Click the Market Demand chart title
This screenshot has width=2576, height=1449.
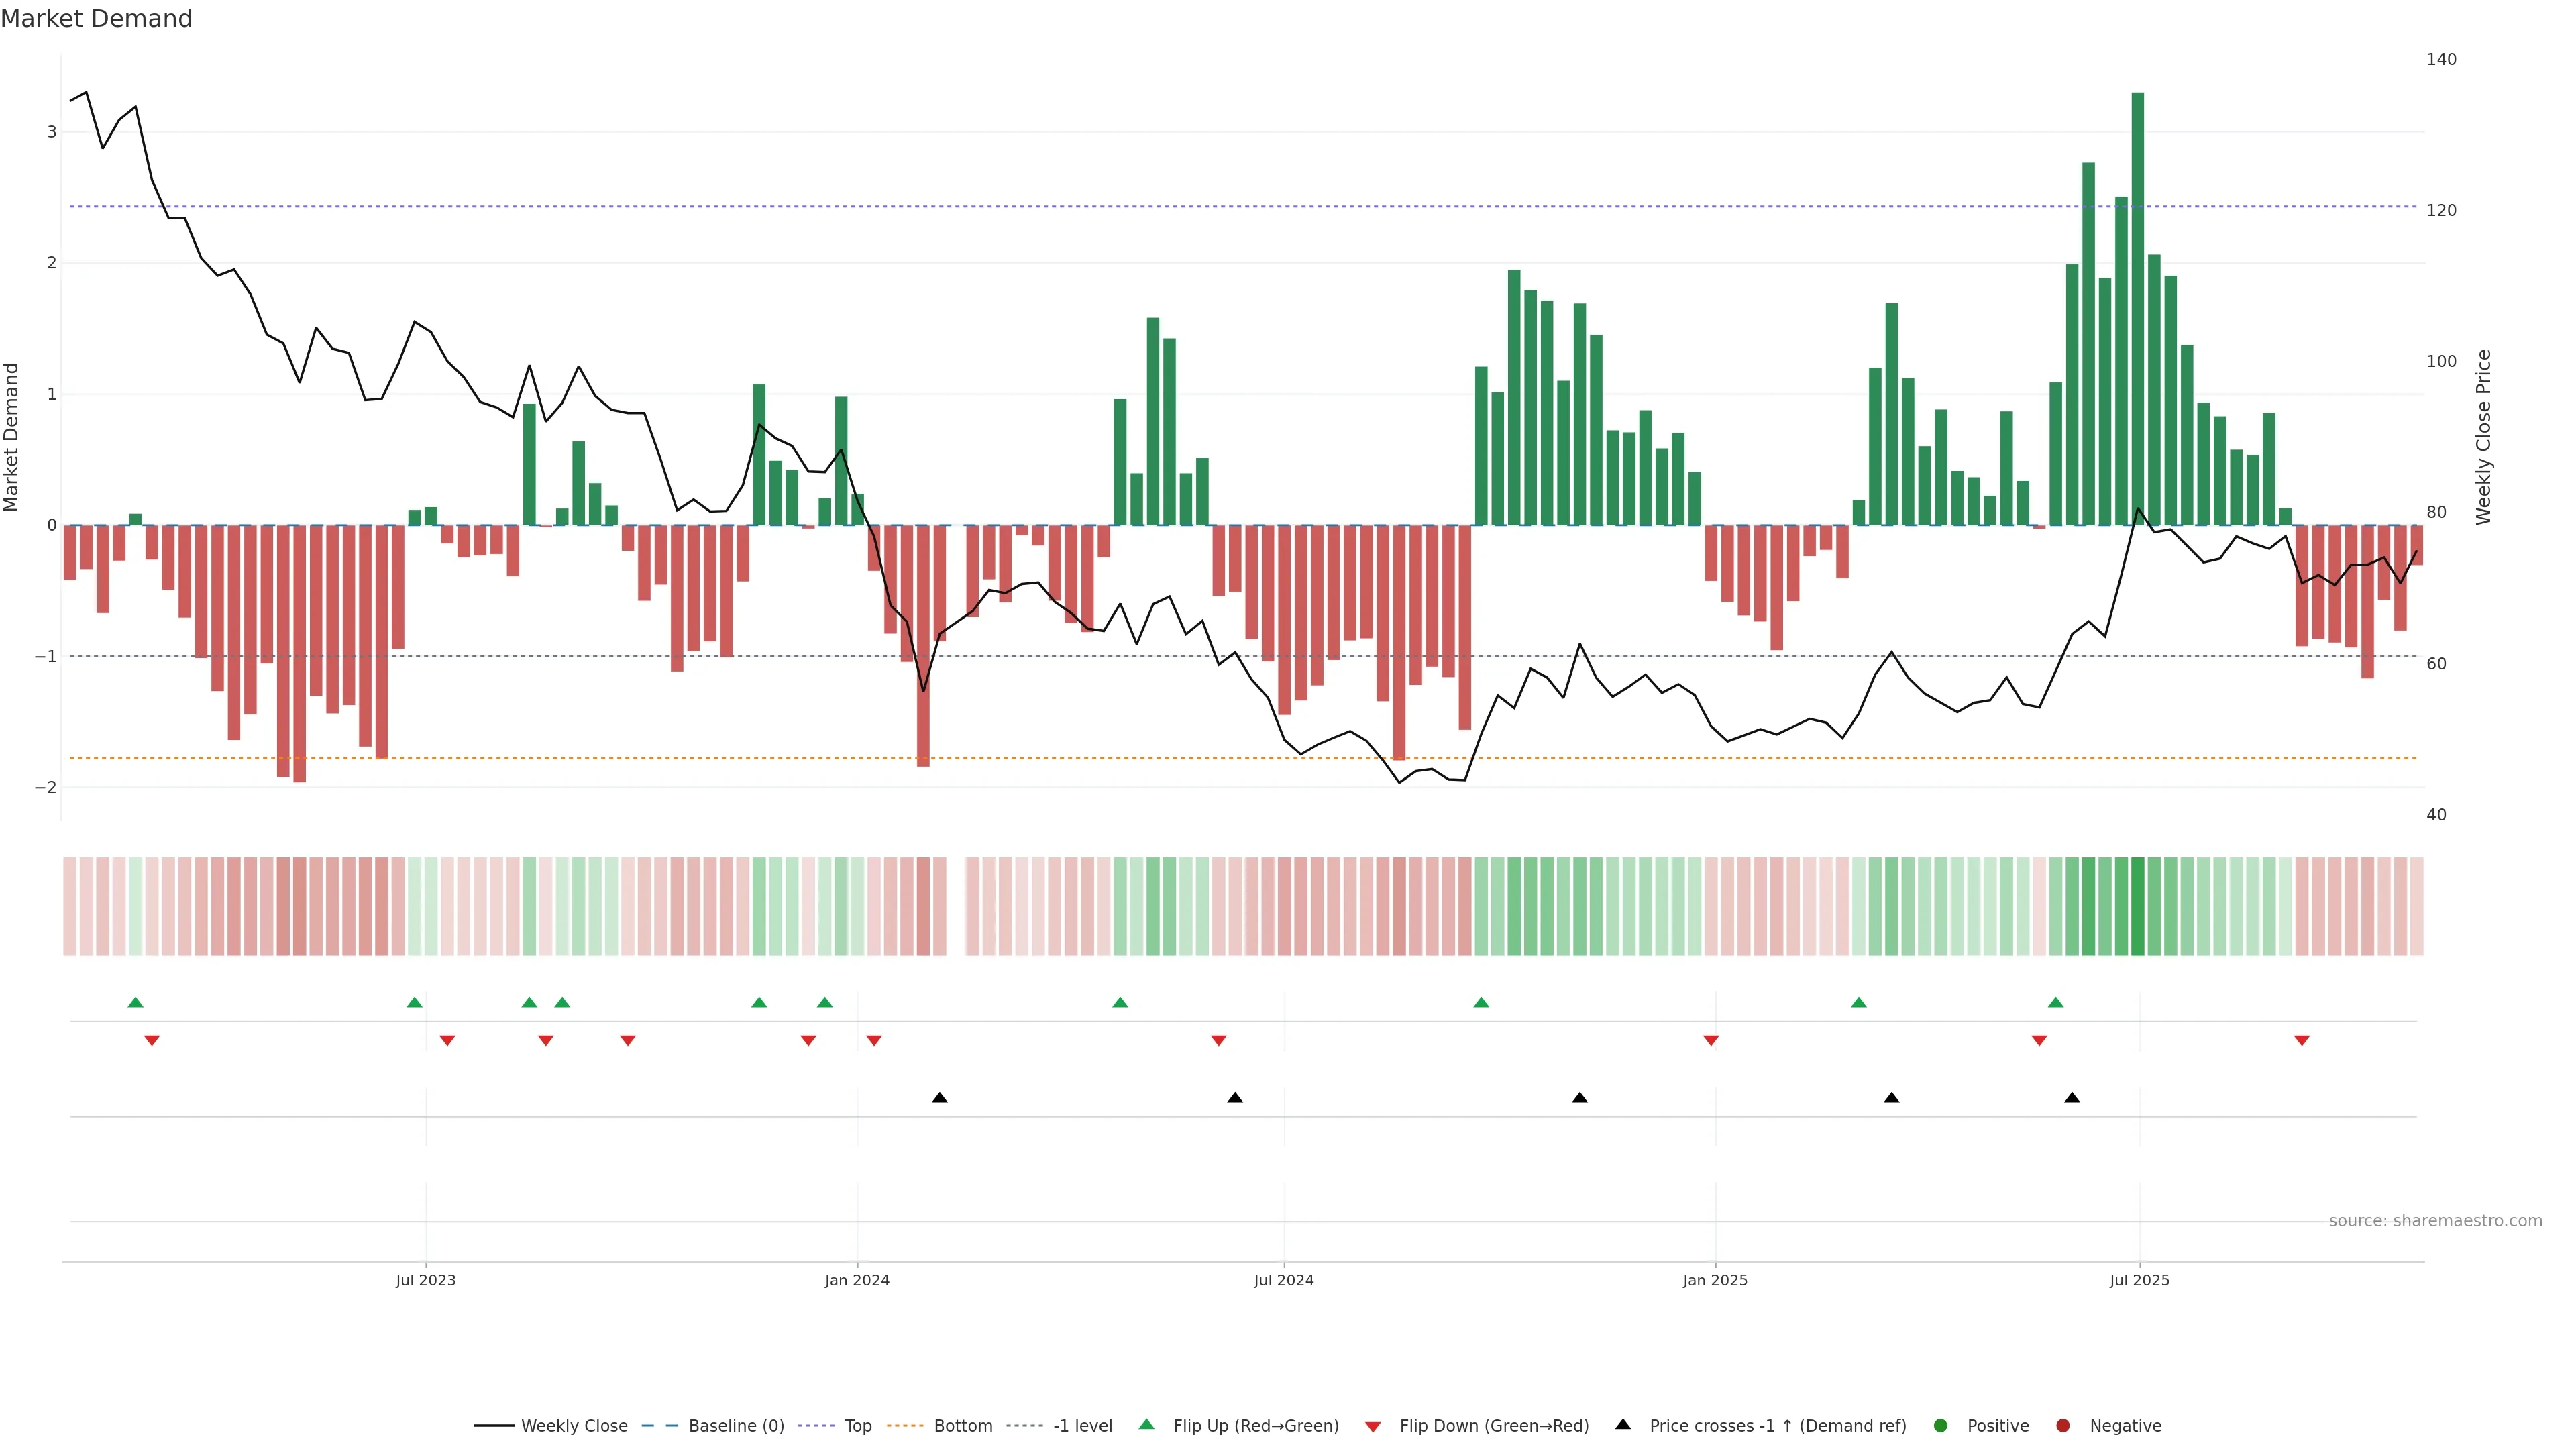(x=96, y=19)
